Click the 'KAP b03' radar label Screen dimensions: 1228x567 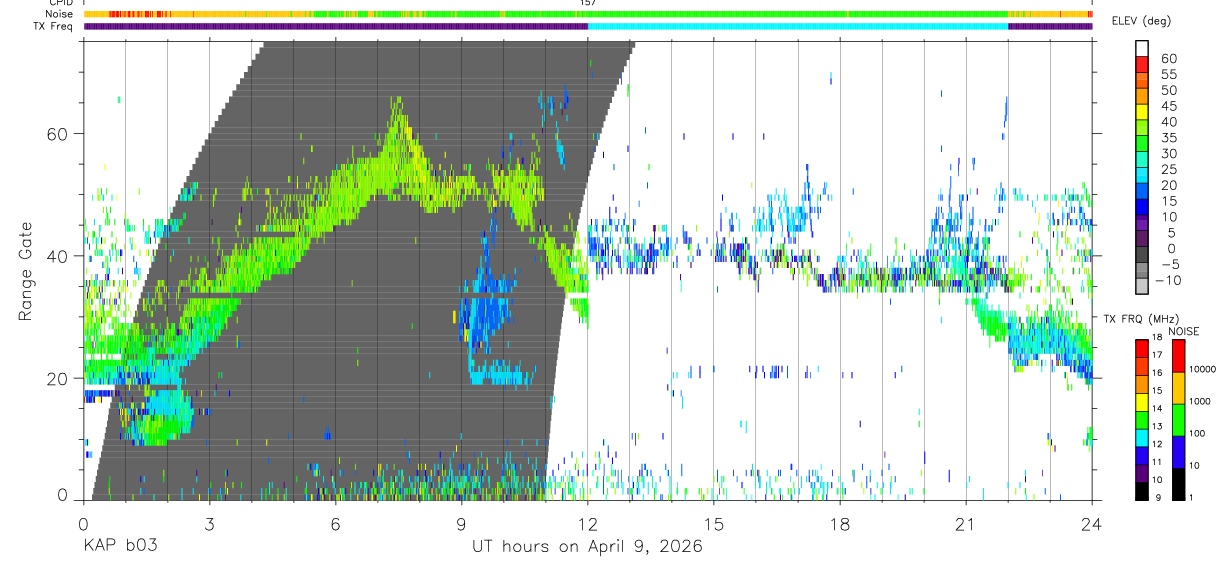point(120,547)
